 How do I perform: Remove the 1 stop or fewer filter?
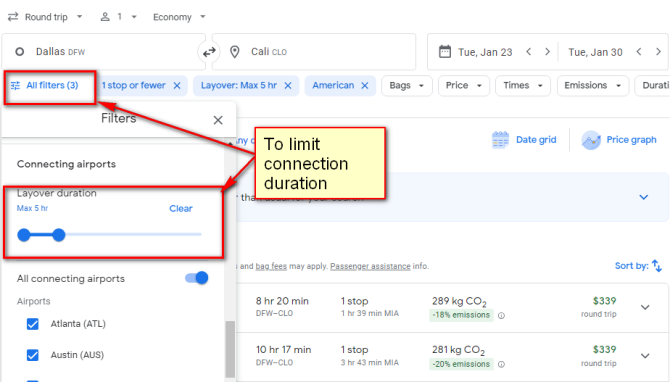[x=177, y=85]
